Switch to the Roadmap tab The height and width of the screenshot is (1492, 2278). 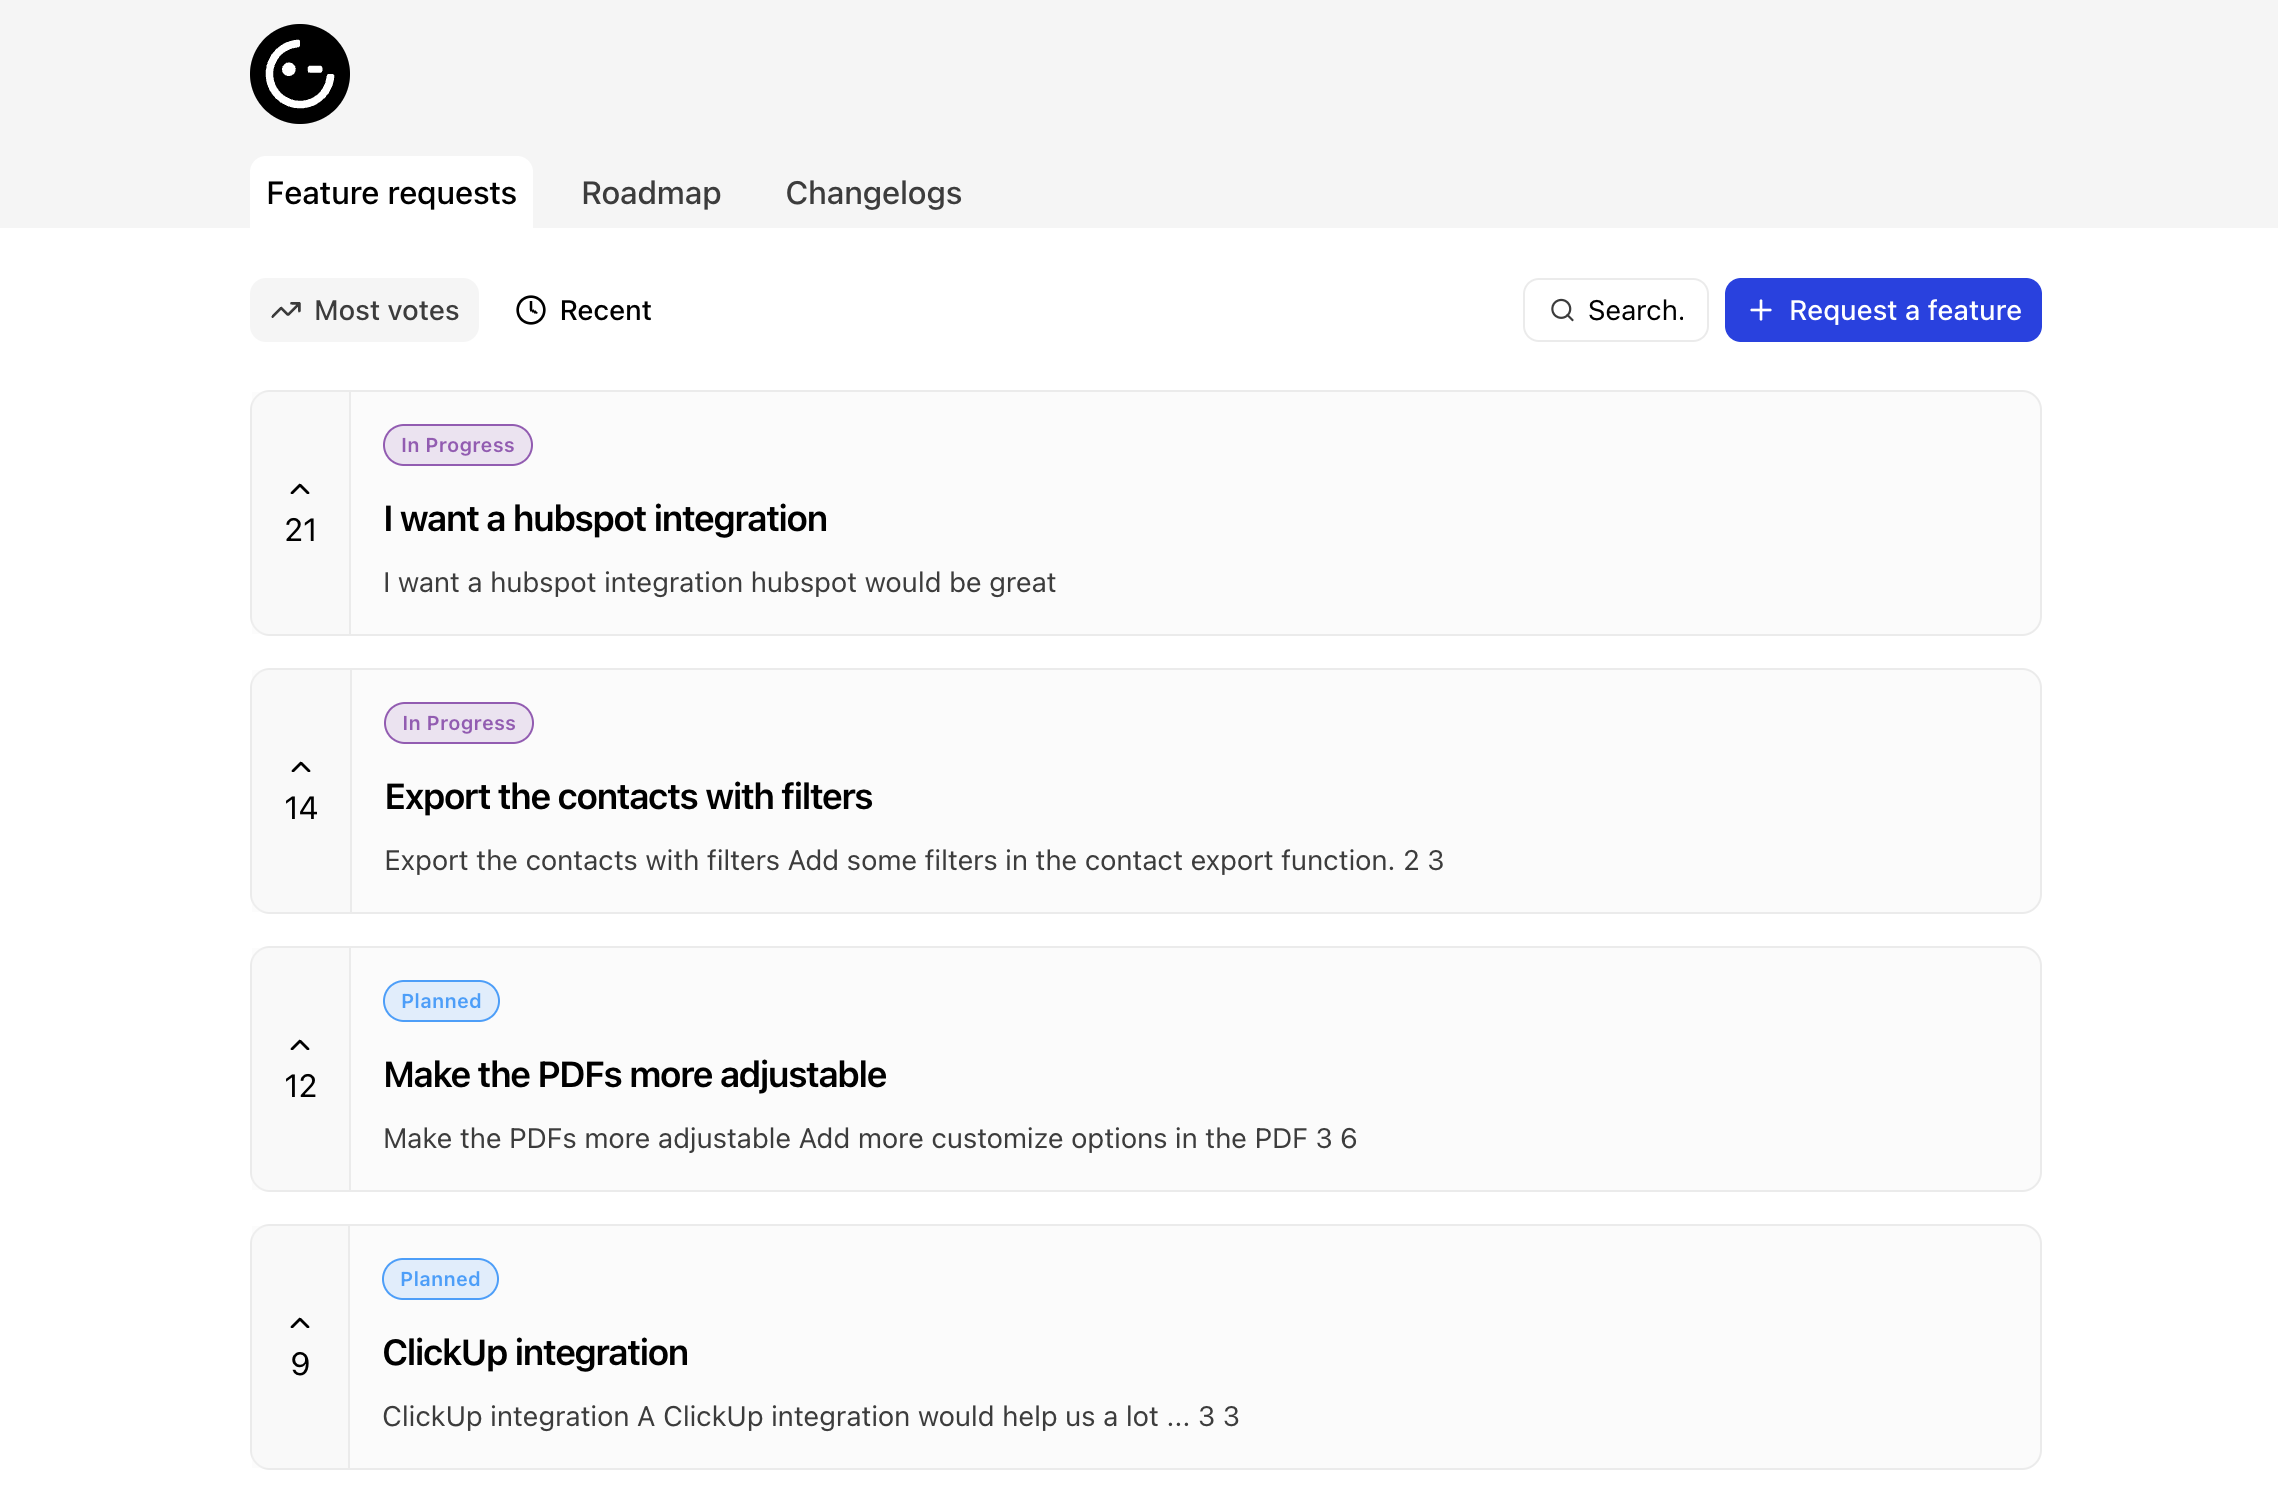point(651,193)
